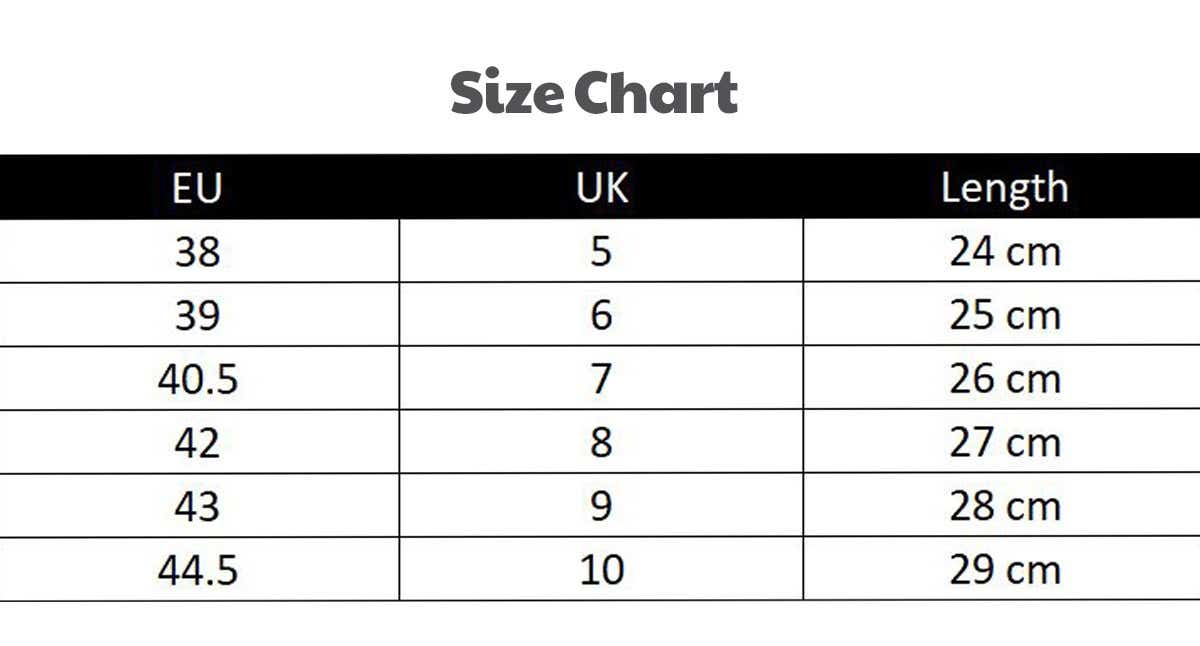Click the 28 cm length cell
Screen dimensions: 1200x646
click(x=1002, y=506)
